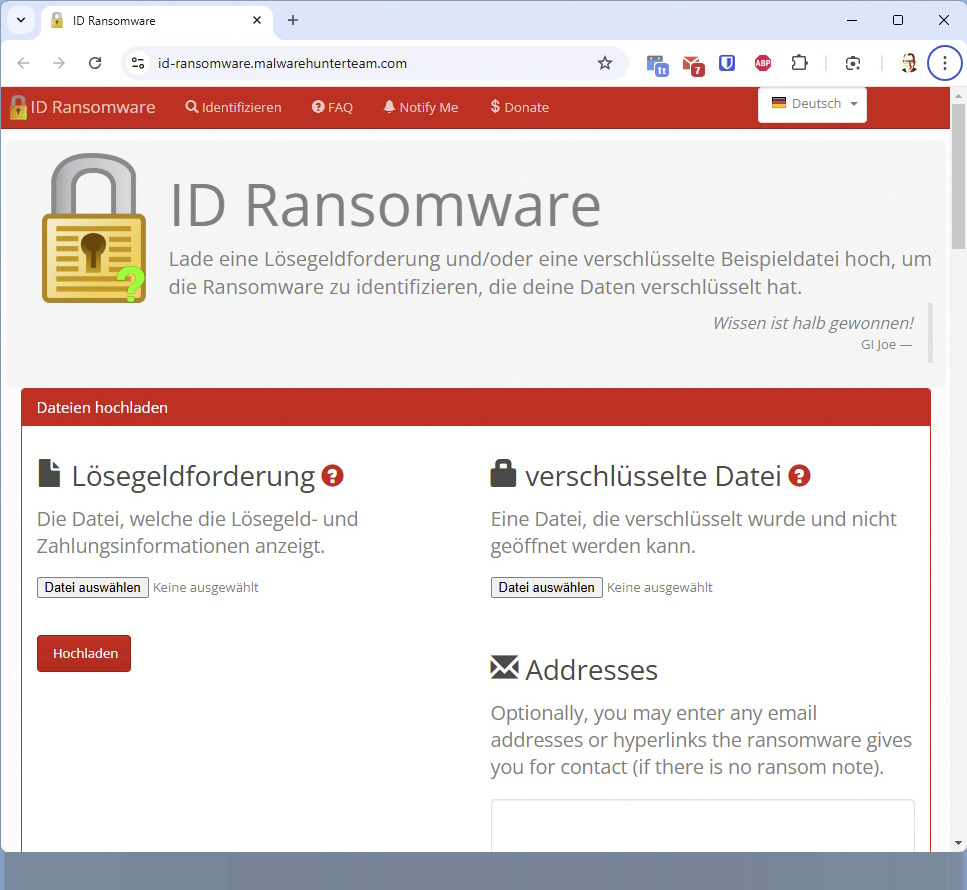Click the large padlock logo image

pos(94,228)
